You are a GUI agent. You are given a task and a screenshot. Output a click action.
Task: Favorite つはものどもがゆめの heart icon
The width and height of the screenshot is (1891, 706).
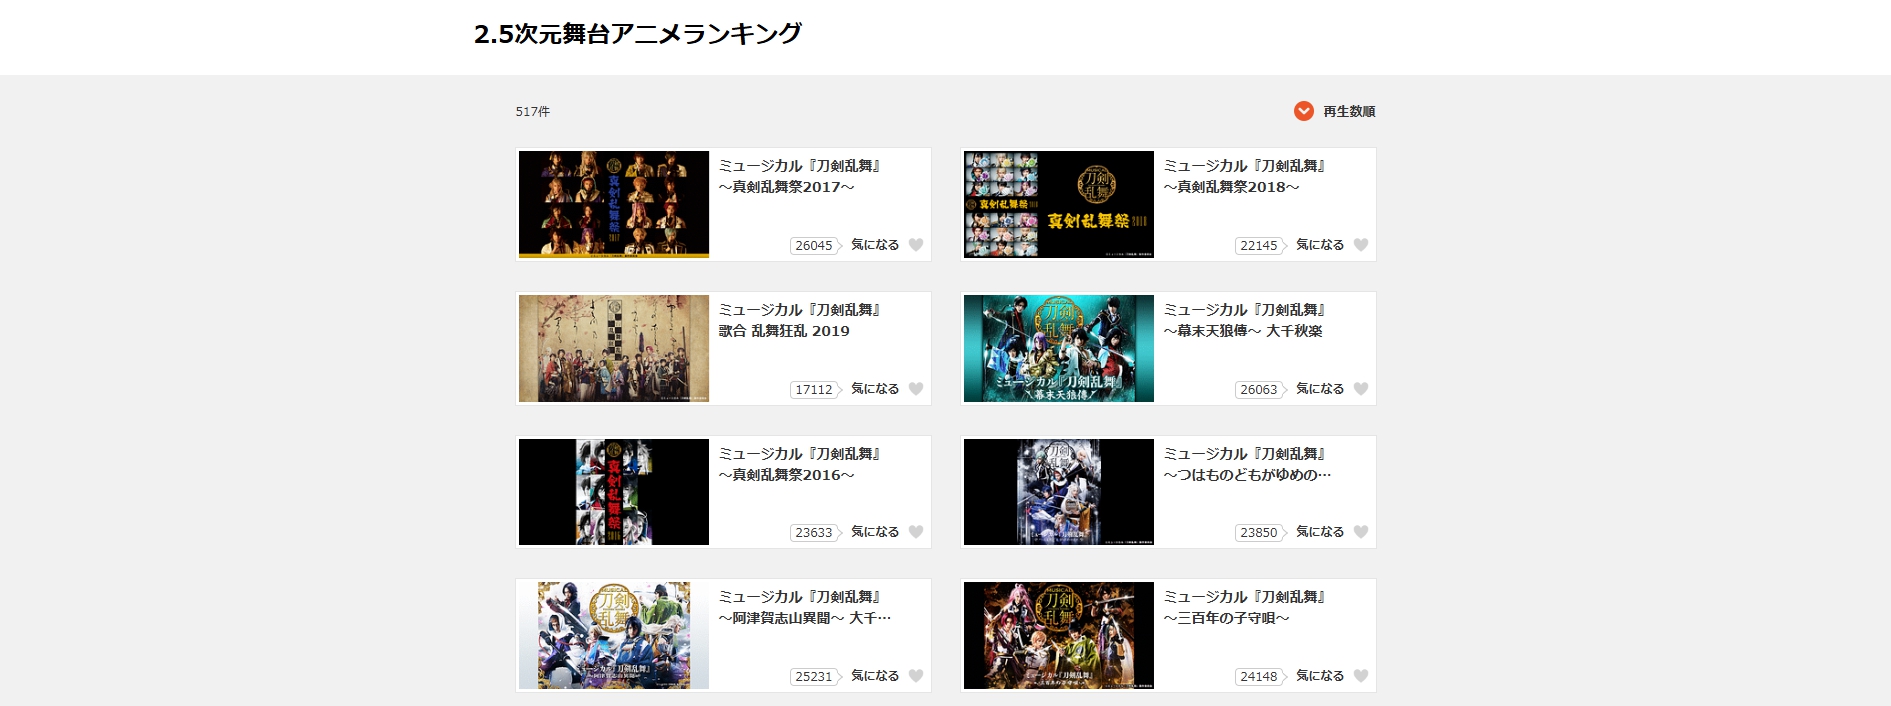click(x=1361, y=532)
